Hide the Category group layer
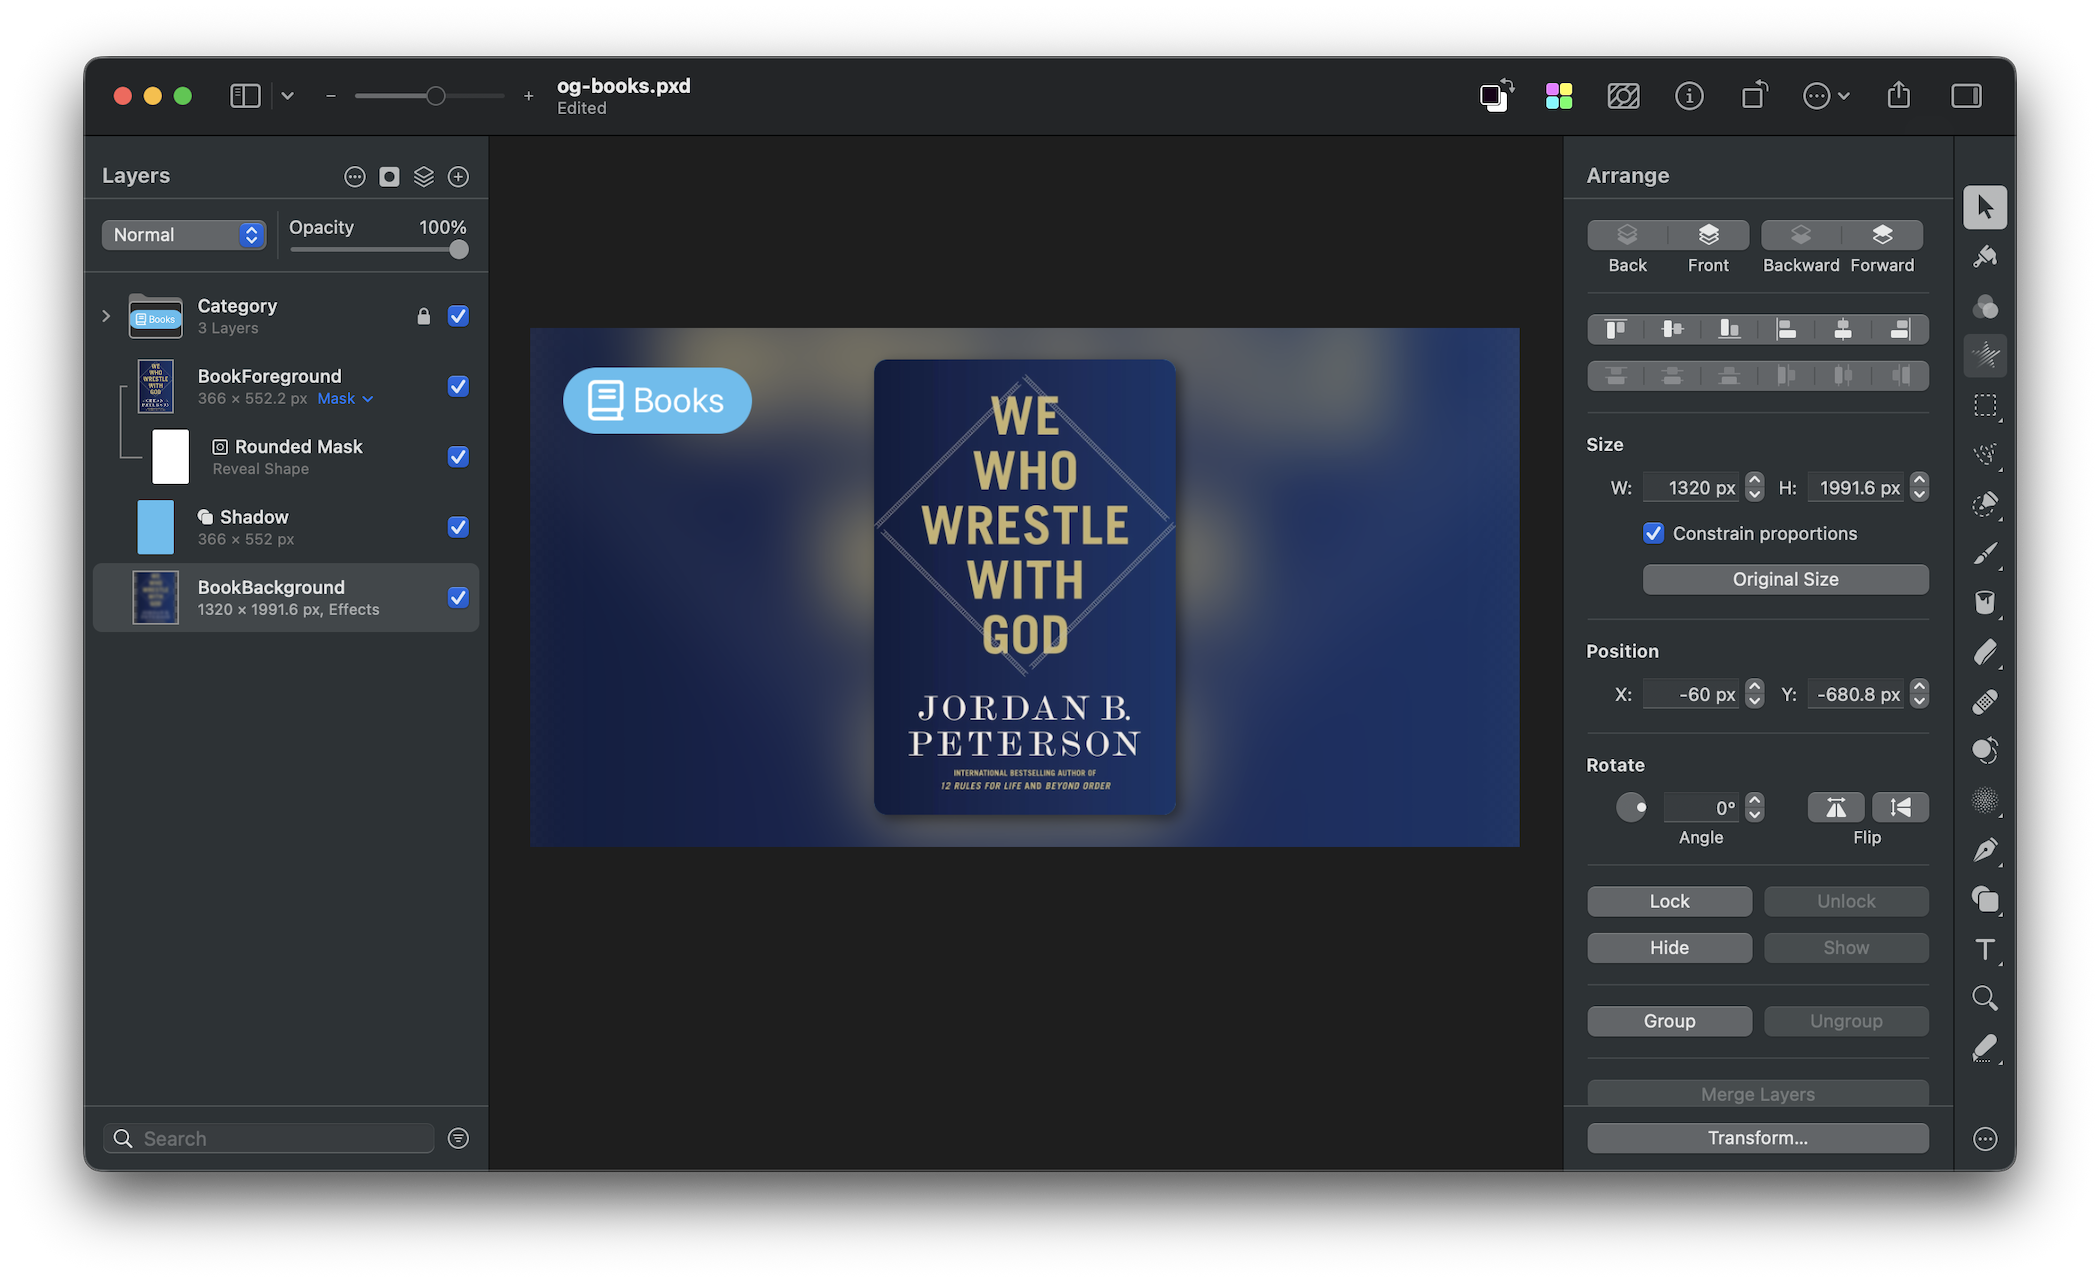 pyautogui.click(x=458, y=316)
